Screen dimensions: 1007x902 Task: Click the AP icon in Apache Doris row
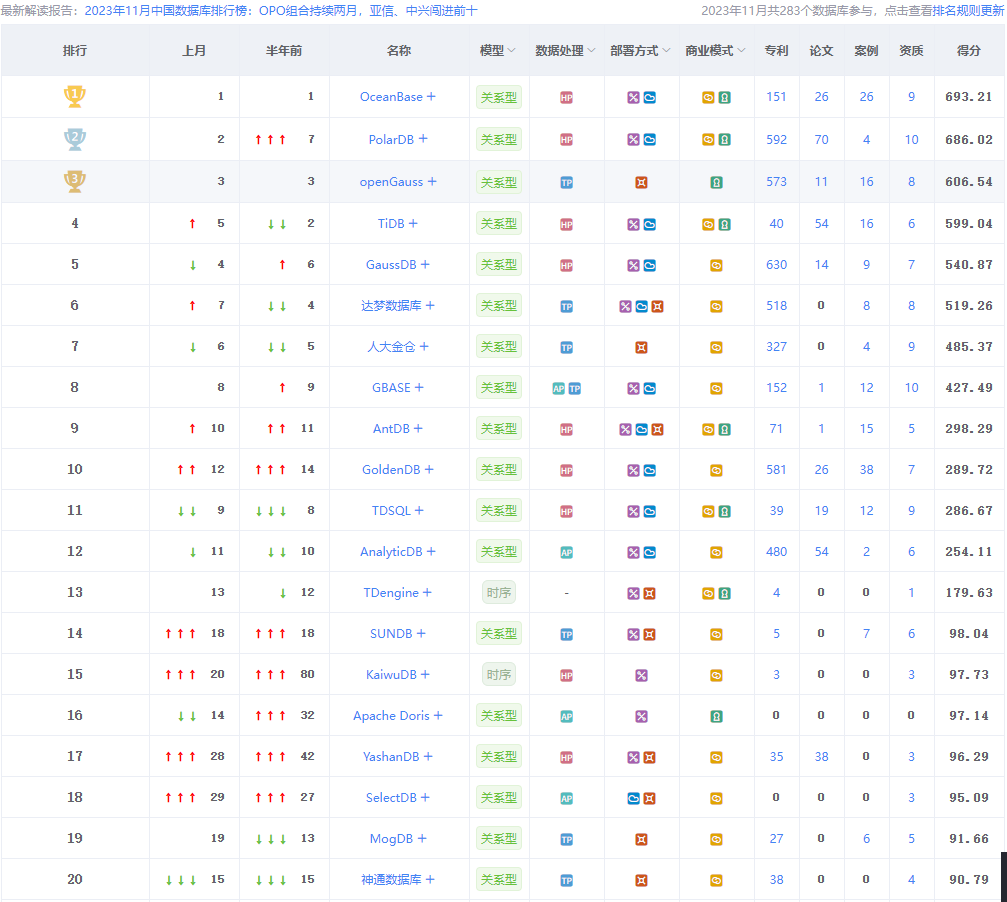tap(566, 716)
